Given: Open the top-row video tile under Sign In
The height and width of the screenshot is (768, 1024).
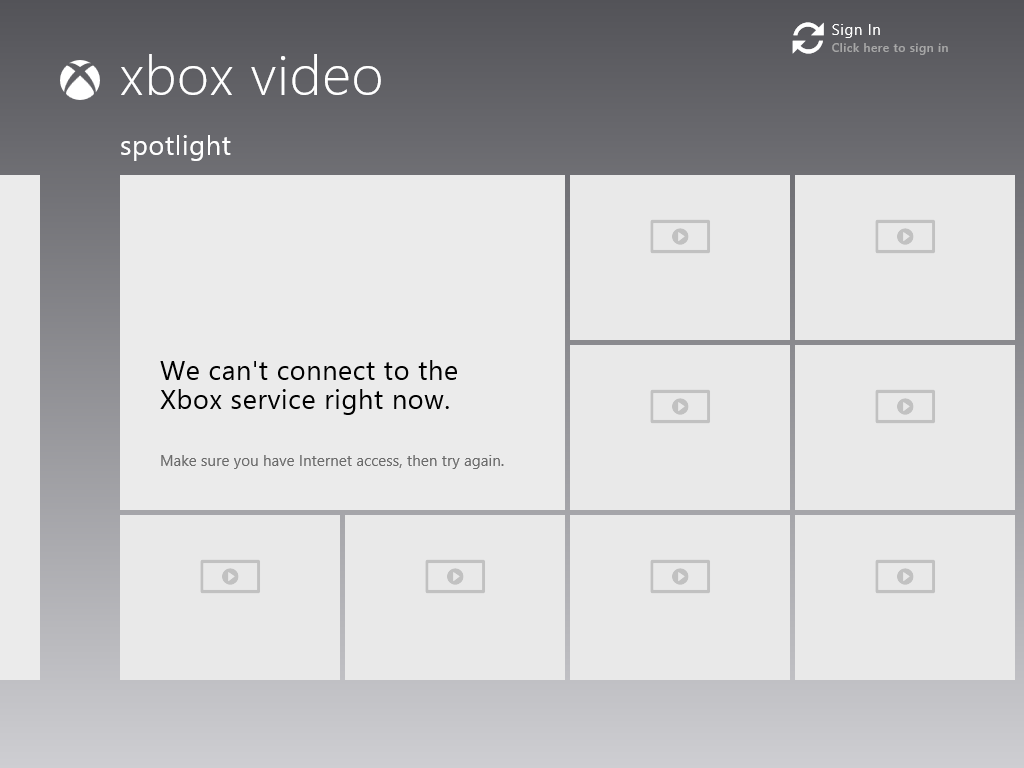Looking at the screenshot, I should click(x=904, y=257).
